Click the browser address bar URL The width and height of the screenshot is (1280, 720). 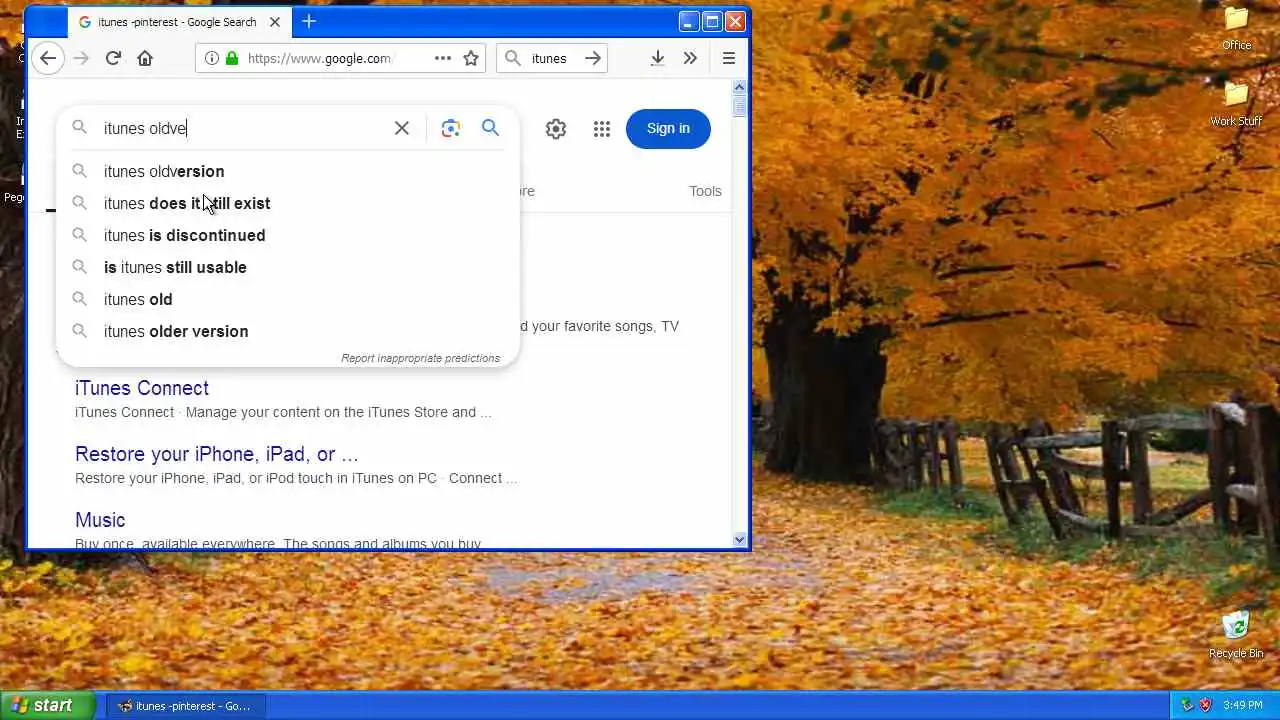320,58
